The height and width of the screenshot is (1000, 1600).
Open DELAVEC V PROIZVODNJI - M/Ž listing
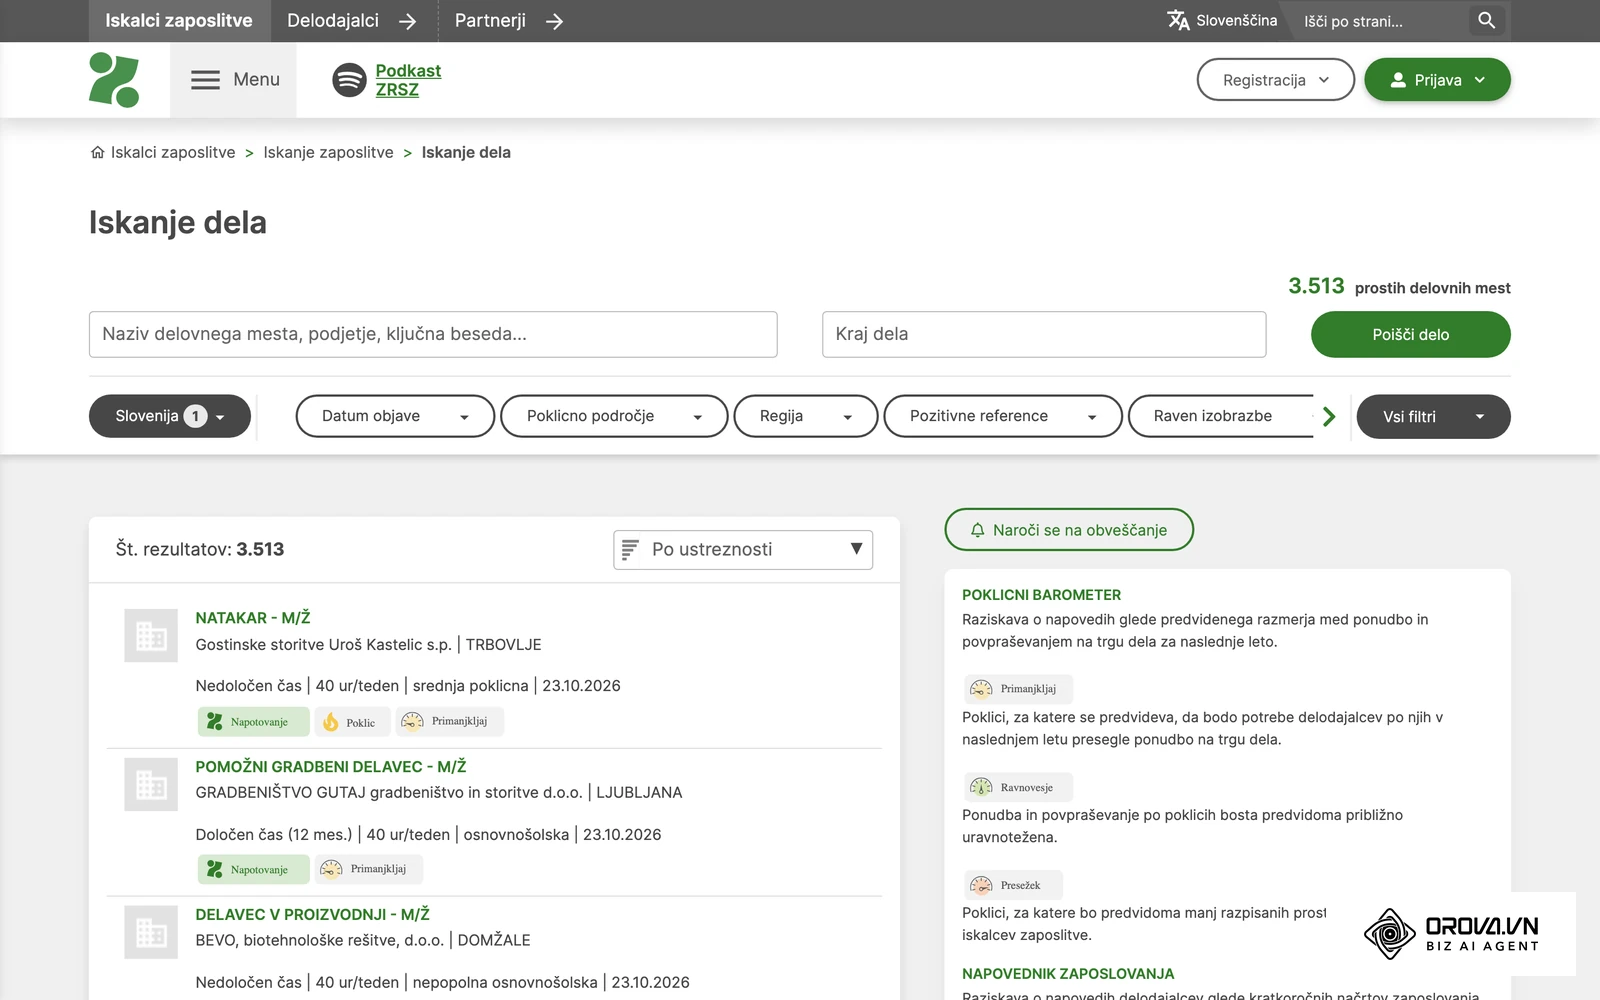coord(312,915)
